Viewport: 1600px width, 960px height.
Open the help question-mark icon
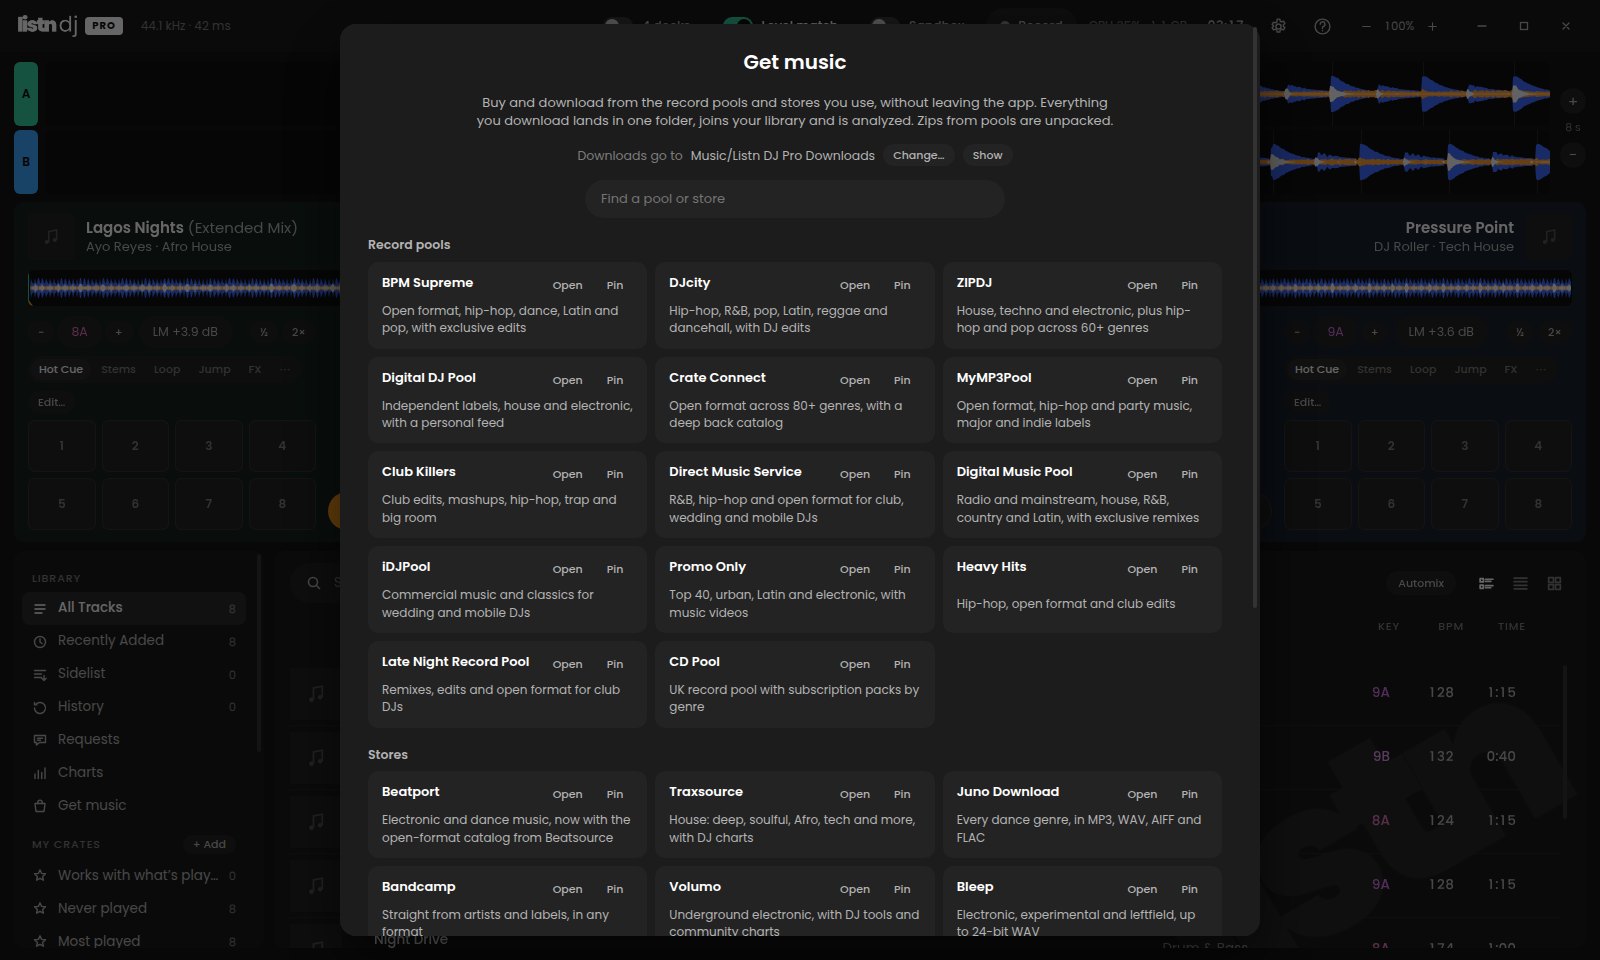(1322, 26)
